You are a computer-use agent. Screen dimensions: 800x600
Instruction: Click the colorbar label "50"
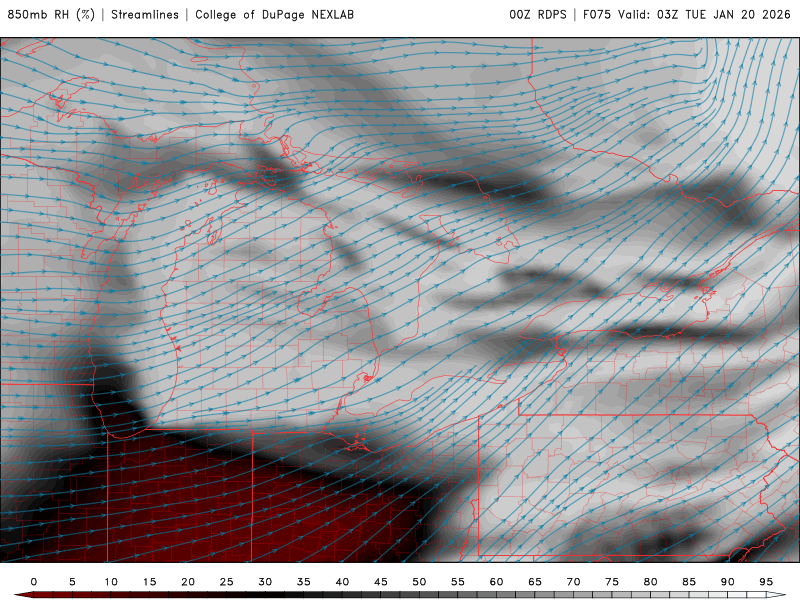tap(419, 582)
